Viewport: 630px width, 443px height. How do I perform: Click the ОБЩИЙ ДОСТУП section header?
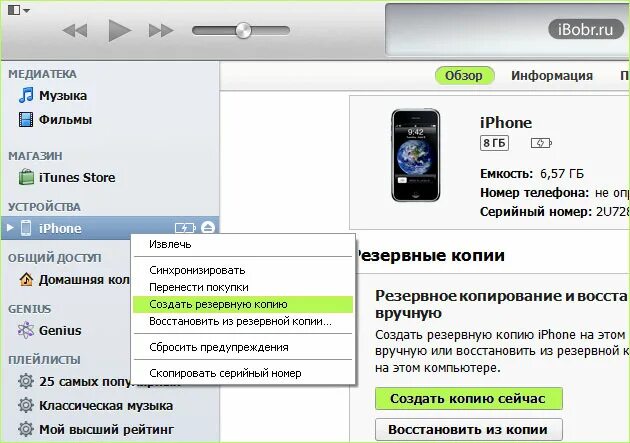point(55,258)
